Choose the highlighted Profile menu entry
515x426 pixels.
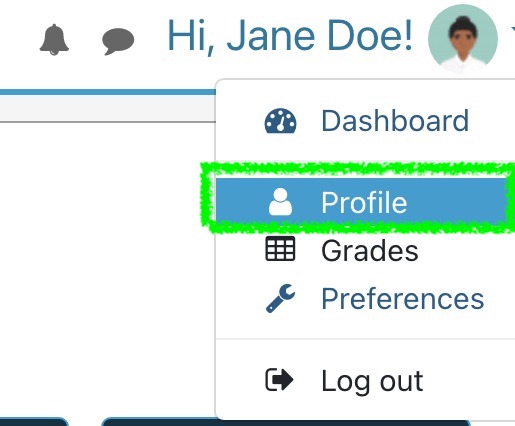pos(365,200)
